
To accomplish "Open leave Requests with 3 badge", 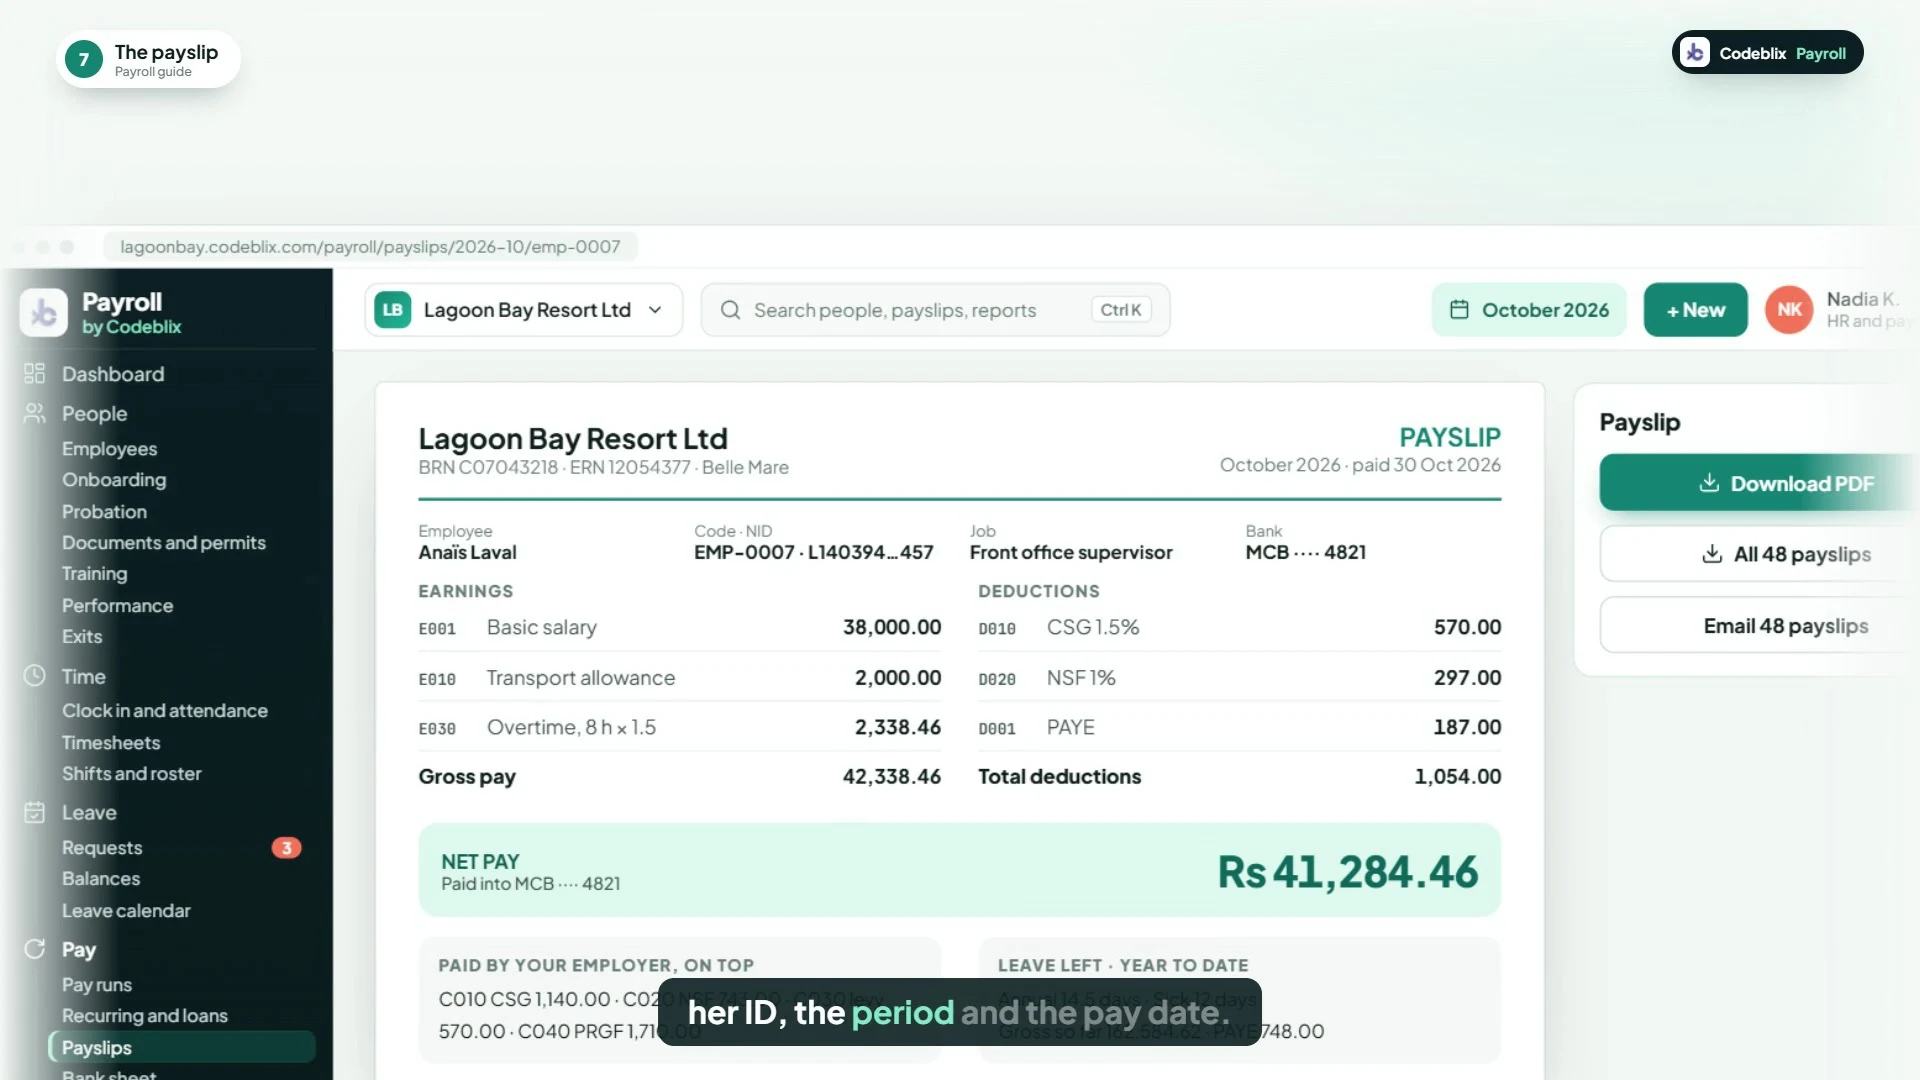I will pos(181,848).
